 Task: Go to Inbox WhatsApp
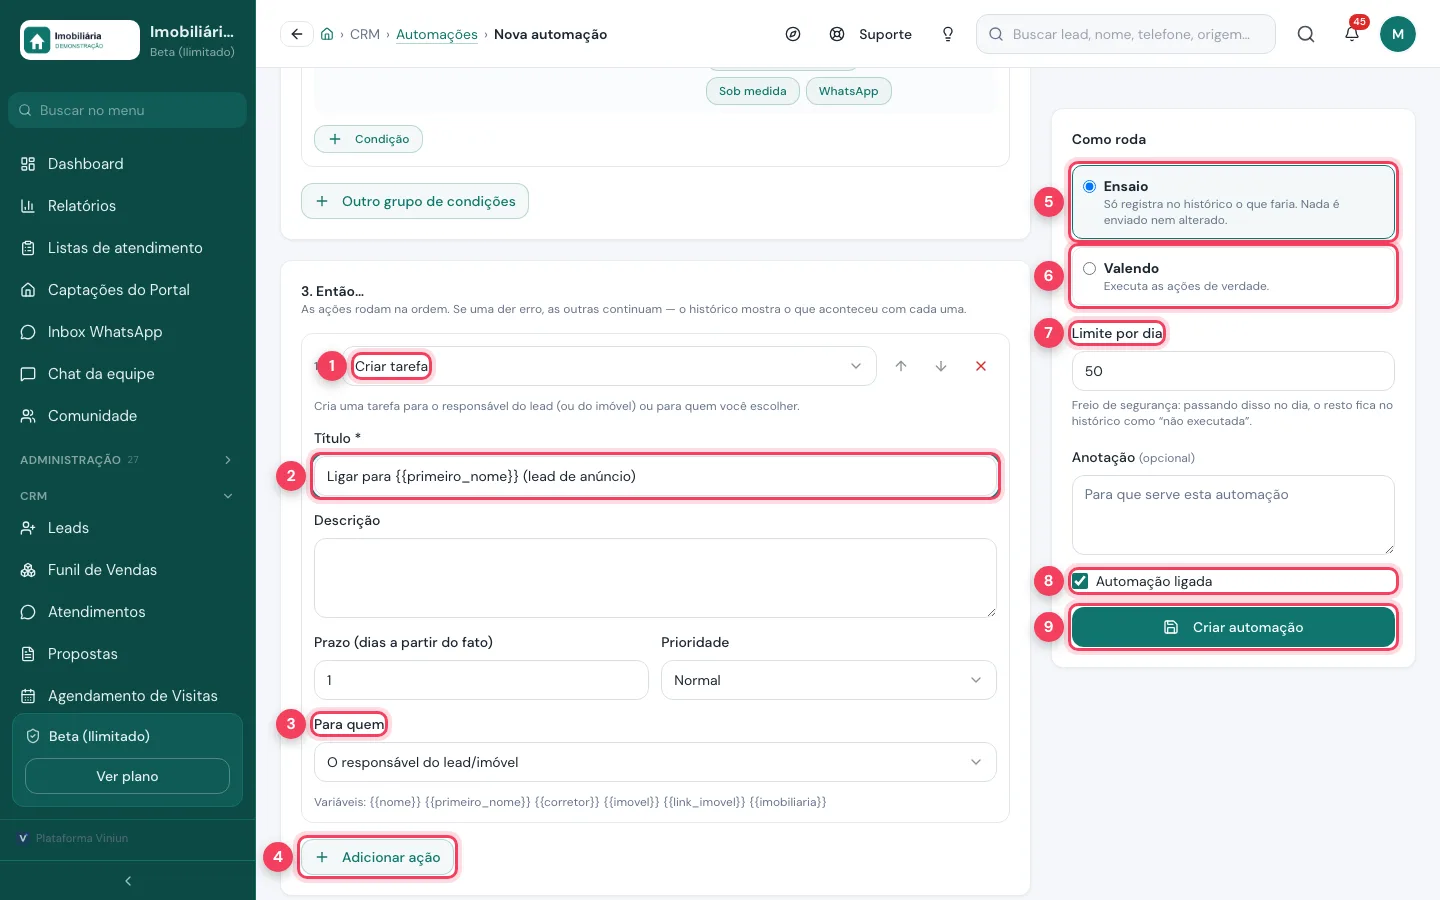127,332
